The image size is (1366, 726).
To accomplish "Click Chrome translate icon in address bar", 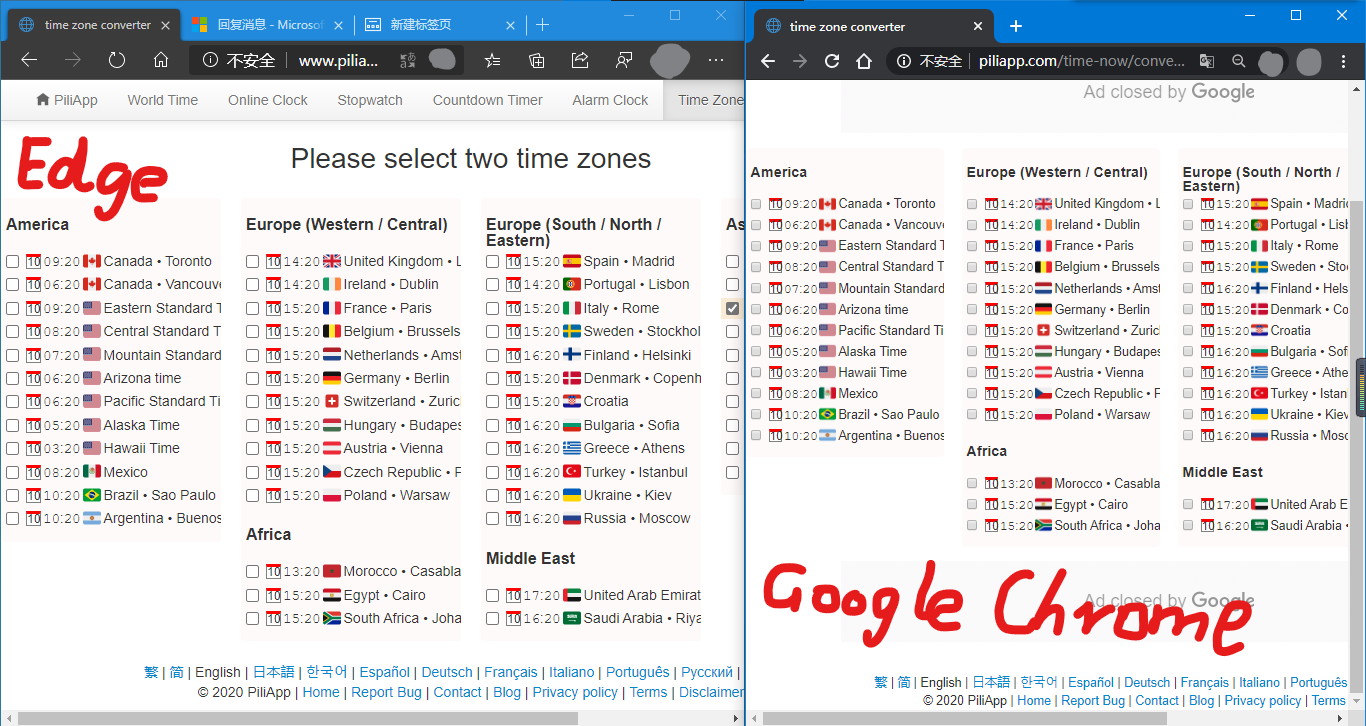I will point(1207,61).
